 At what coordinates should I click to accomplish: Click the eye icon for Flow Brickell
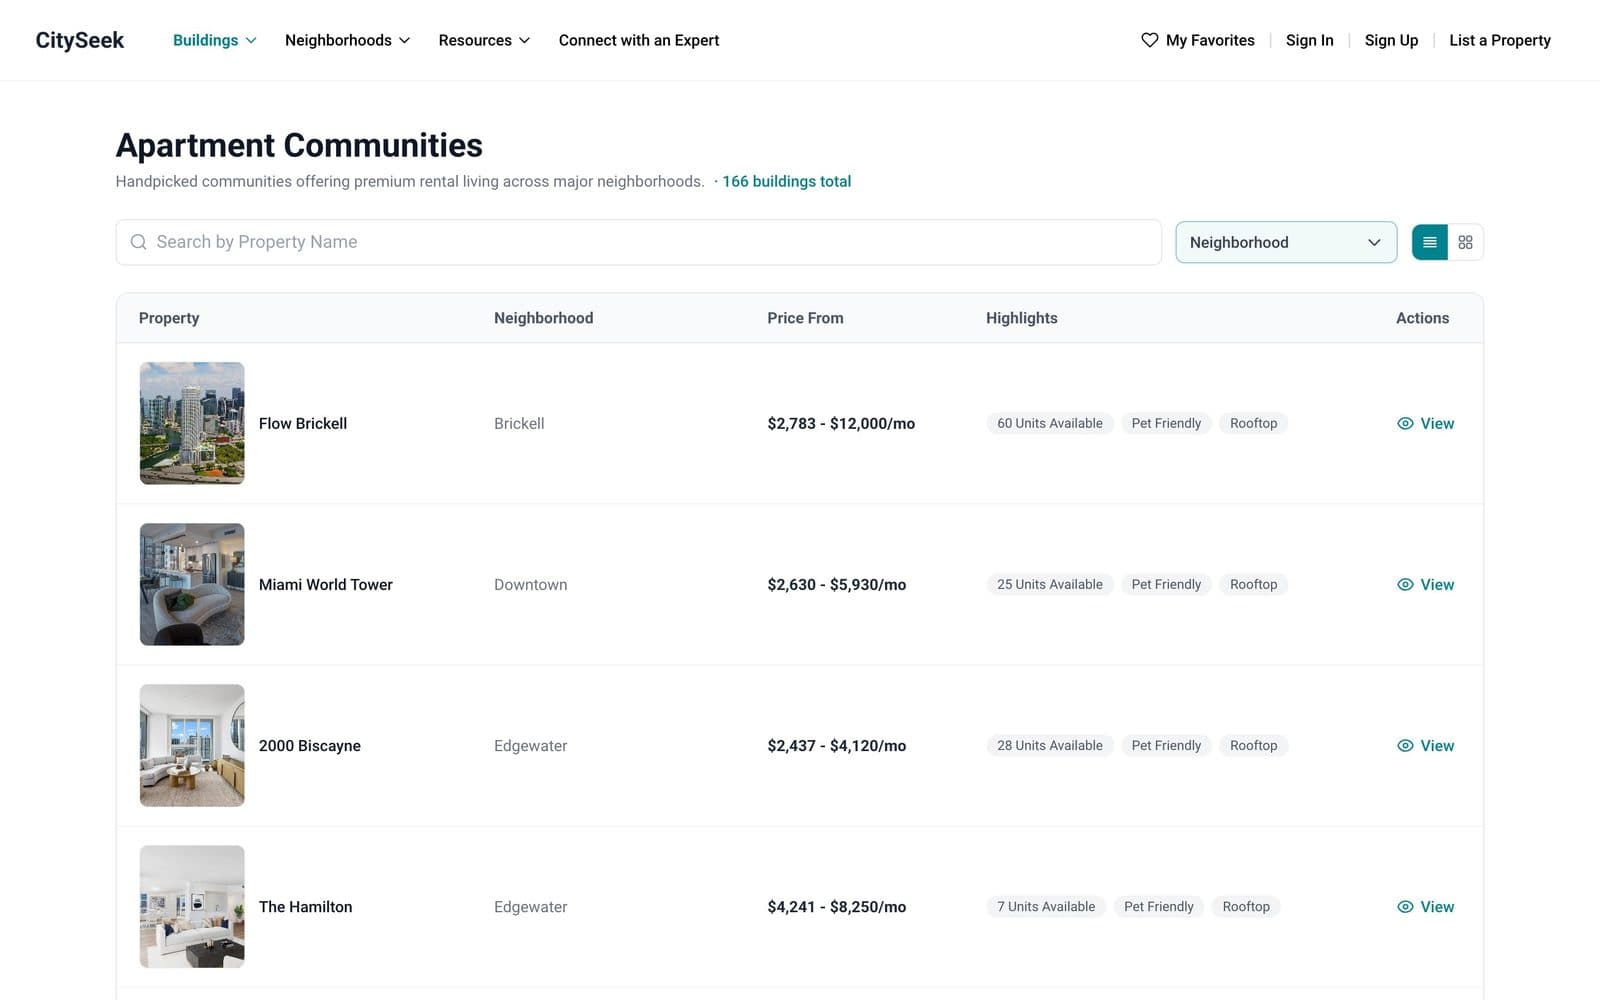[1405, 423]
